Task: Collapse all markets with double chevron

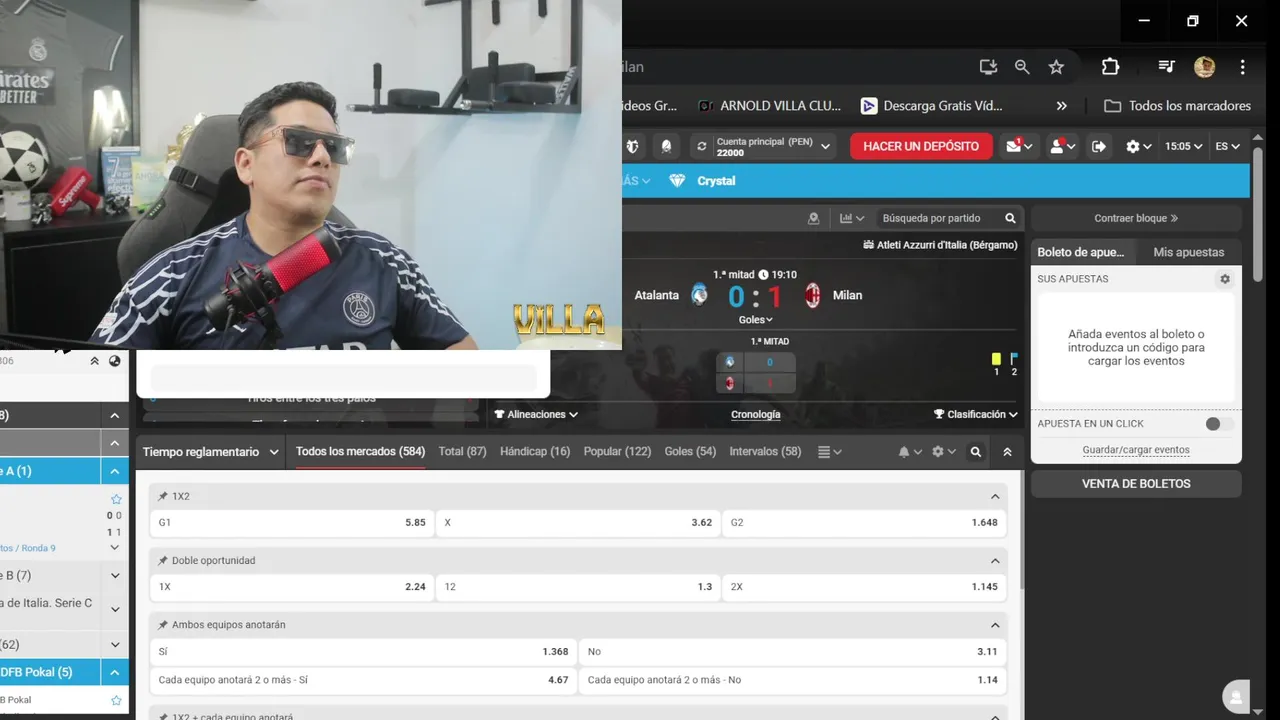Action: click(1007, 452)
